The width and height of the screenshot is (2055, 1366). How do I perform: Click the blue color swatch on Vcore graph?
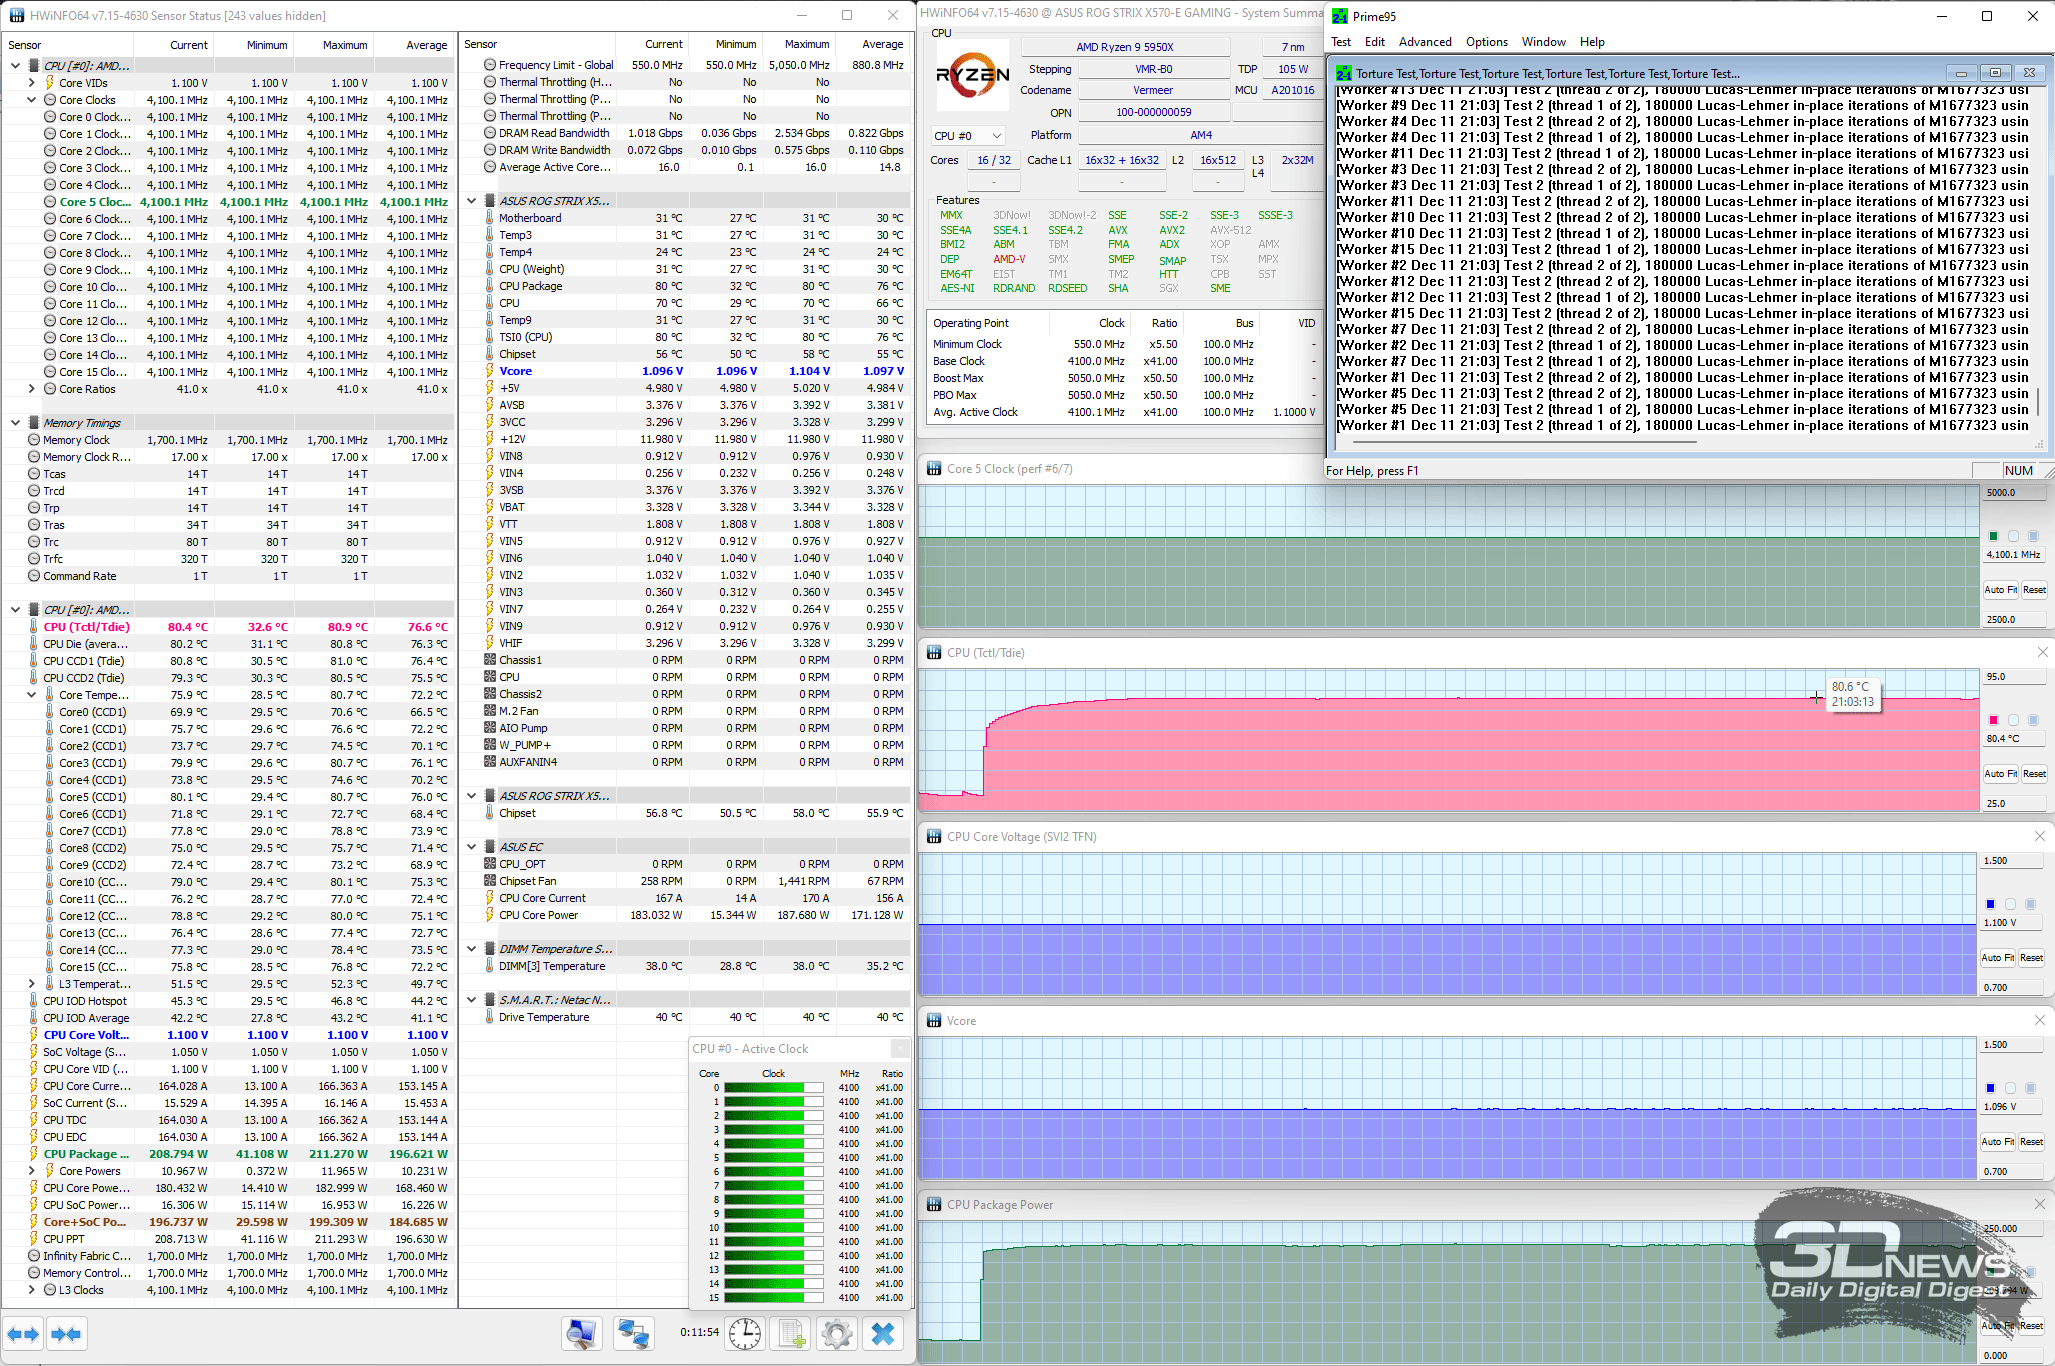1990,1088
